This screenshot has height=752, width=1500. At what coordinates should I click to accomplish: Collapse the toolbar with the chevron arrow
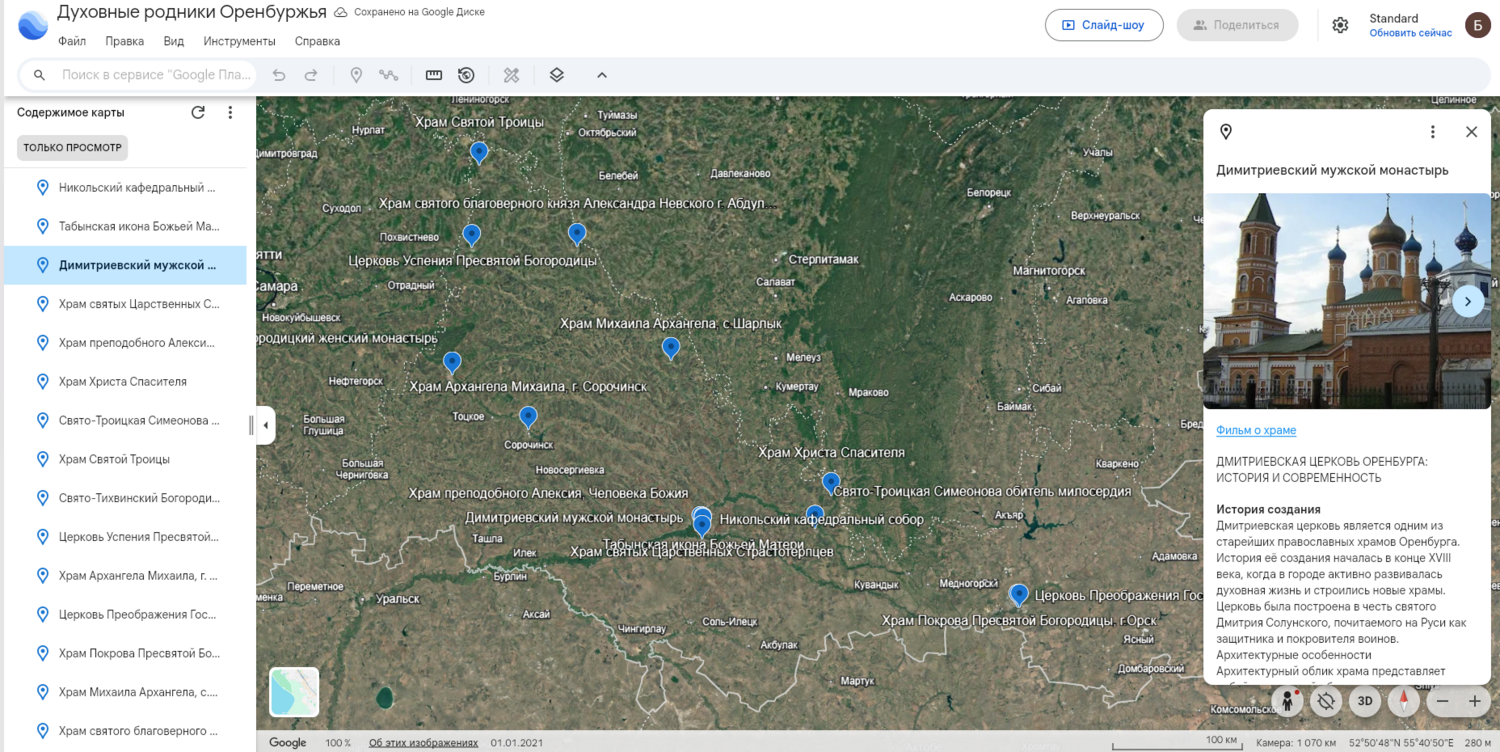[602, 75]
